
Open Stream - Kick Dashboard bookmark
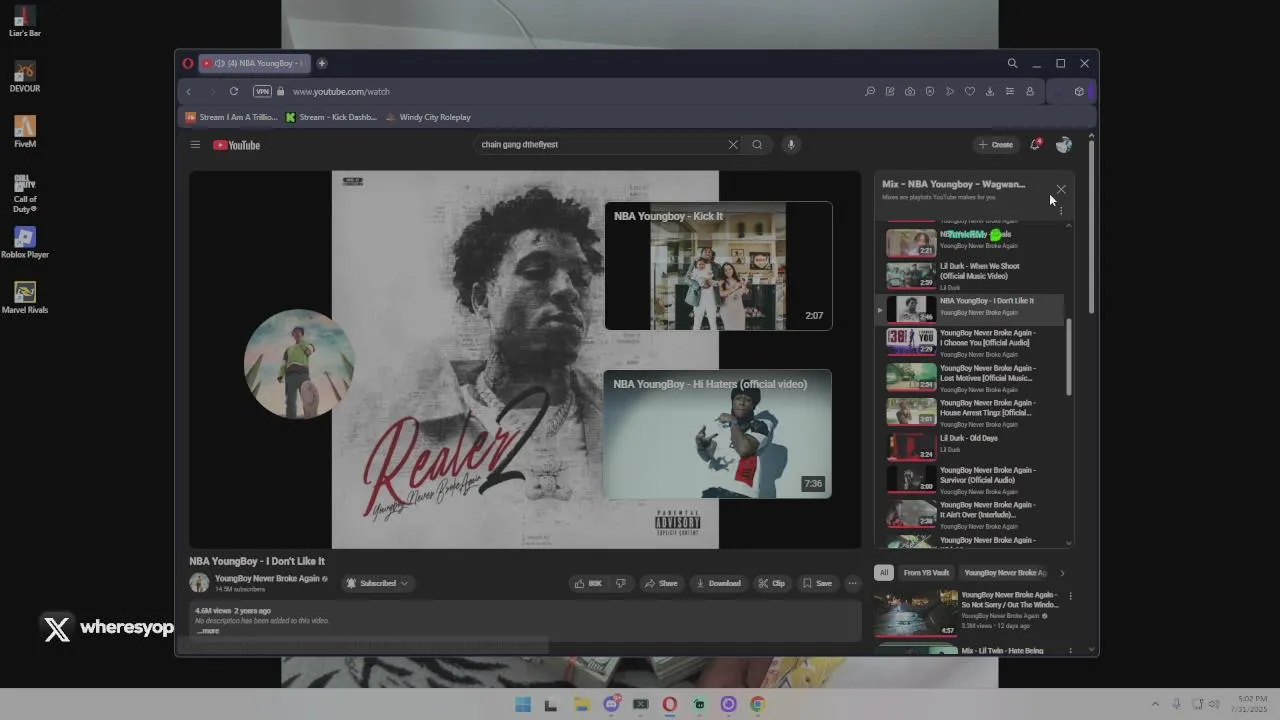[332, 117]
